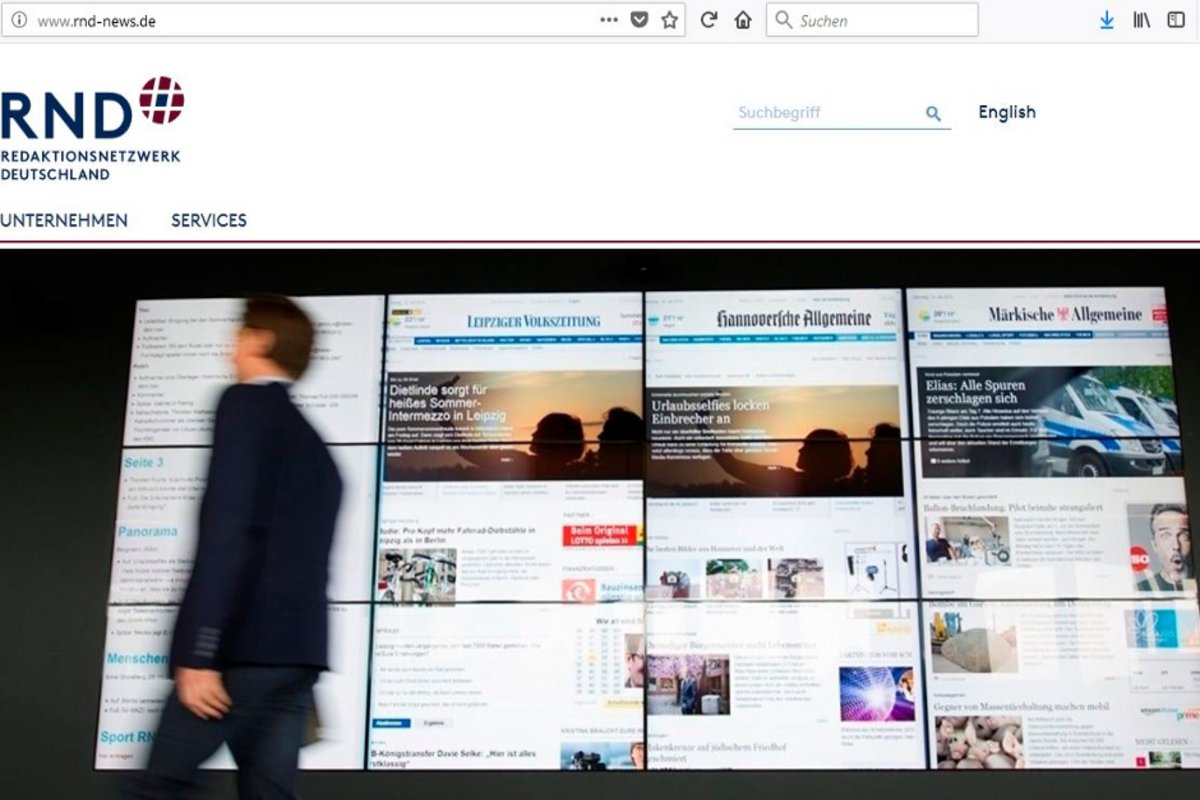
Task: Switch site language to English
Action: click(x=1006, y=112)
